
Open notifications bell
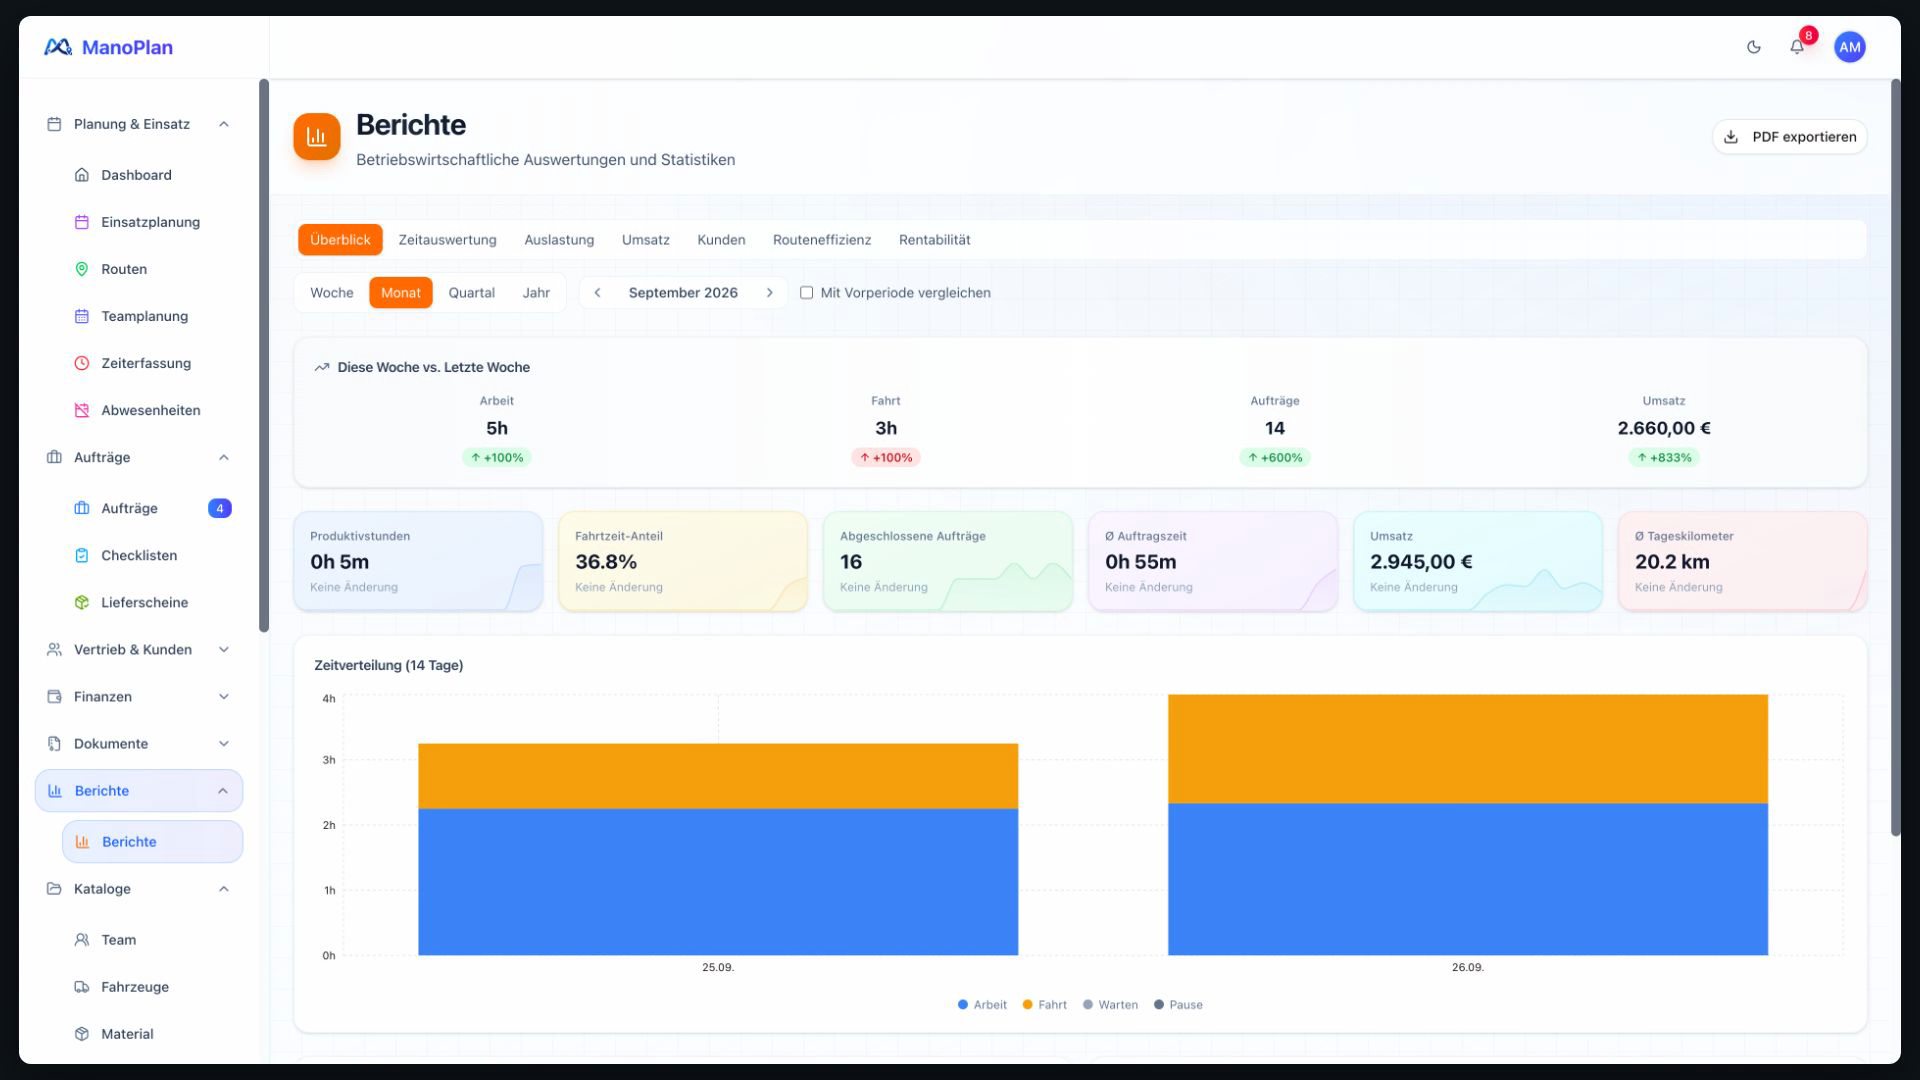pyautogui.click(x=1797, y=47)
